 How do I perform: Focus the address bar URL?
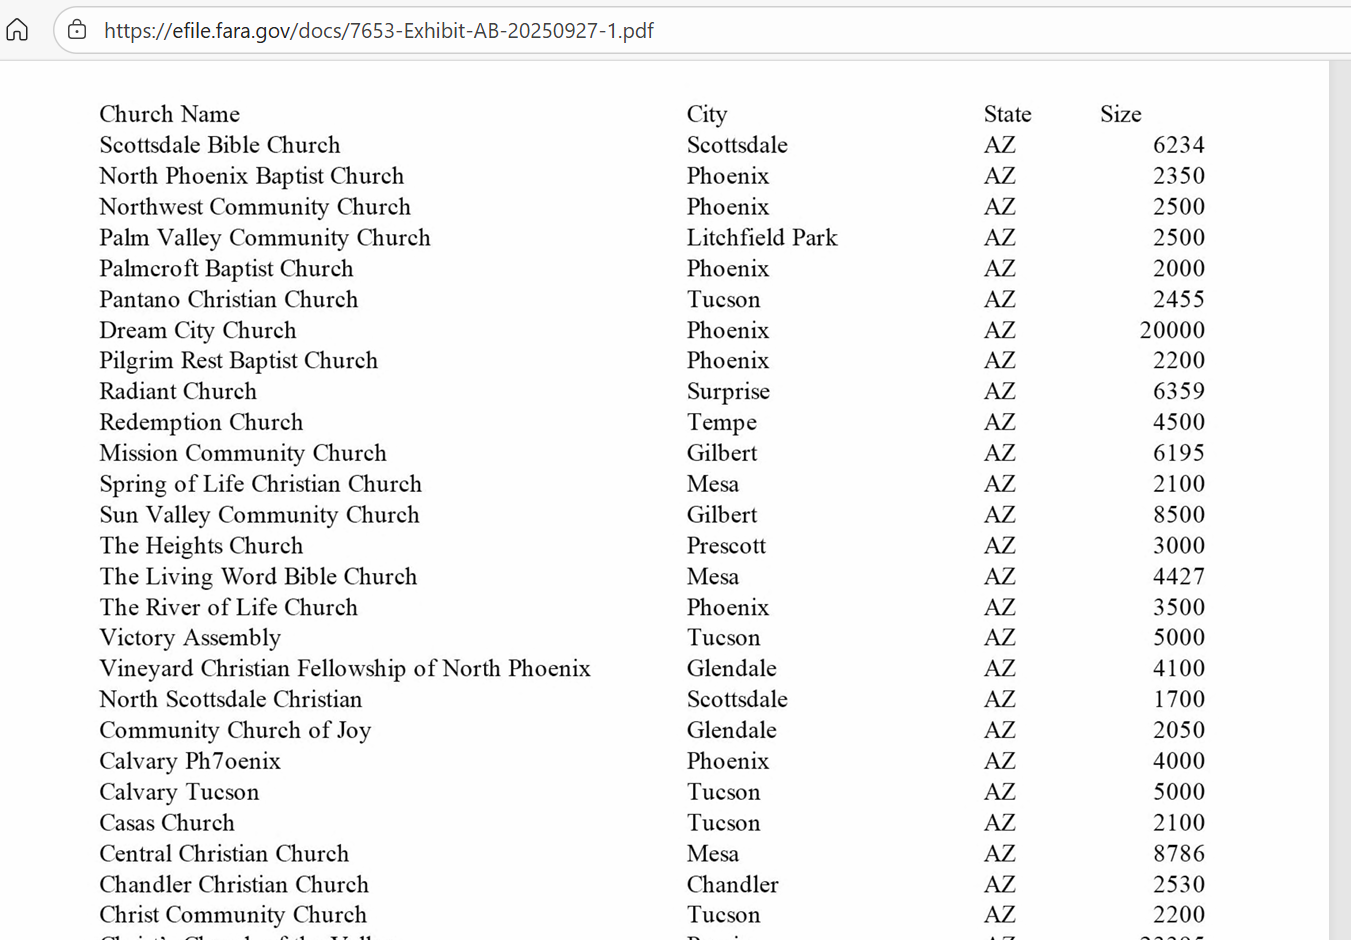point(378,31)
